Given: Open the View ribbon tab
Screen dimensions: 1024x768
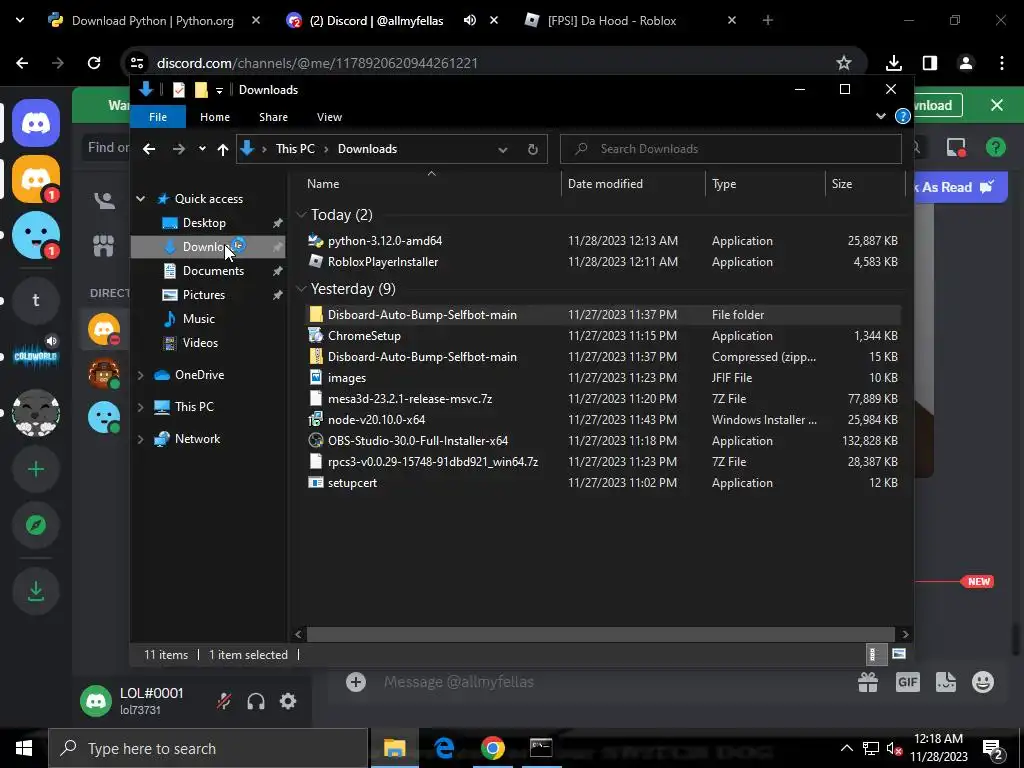Looking at the screenshot, I should (x=329, y=117).
